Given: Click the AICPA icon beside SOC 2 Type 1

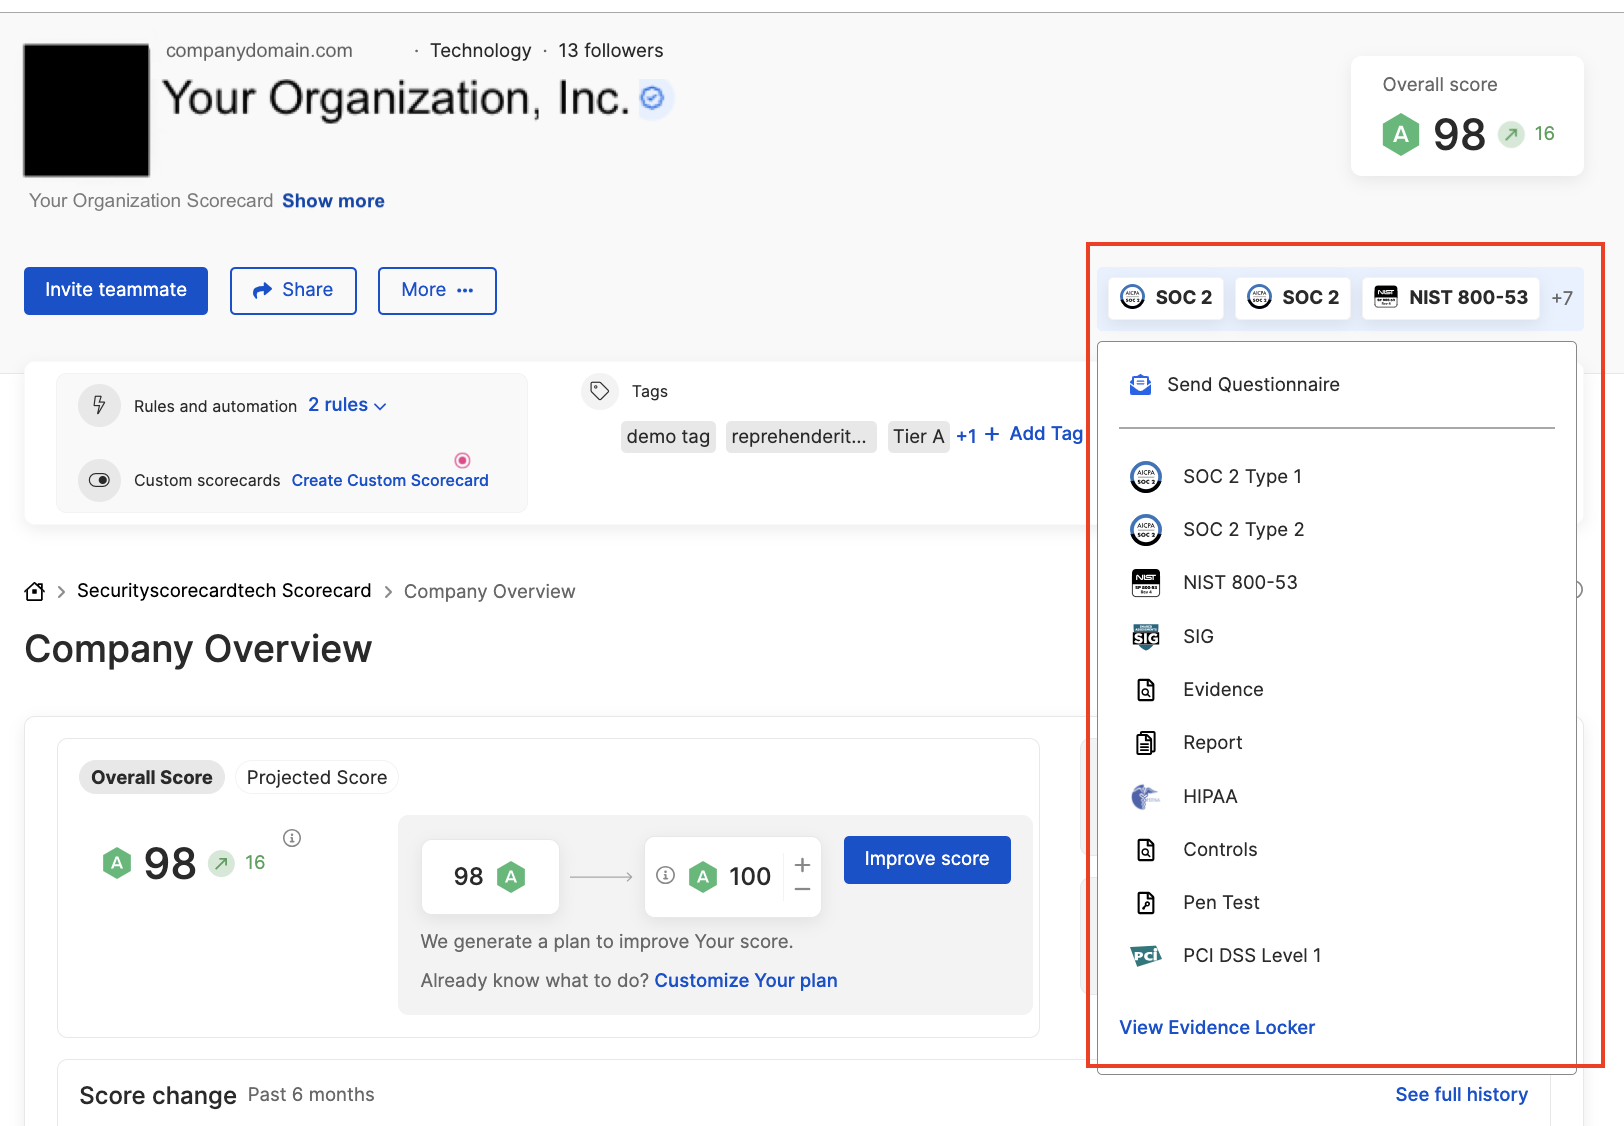Looking at the screenshot, I should [x=1146, y=477].
